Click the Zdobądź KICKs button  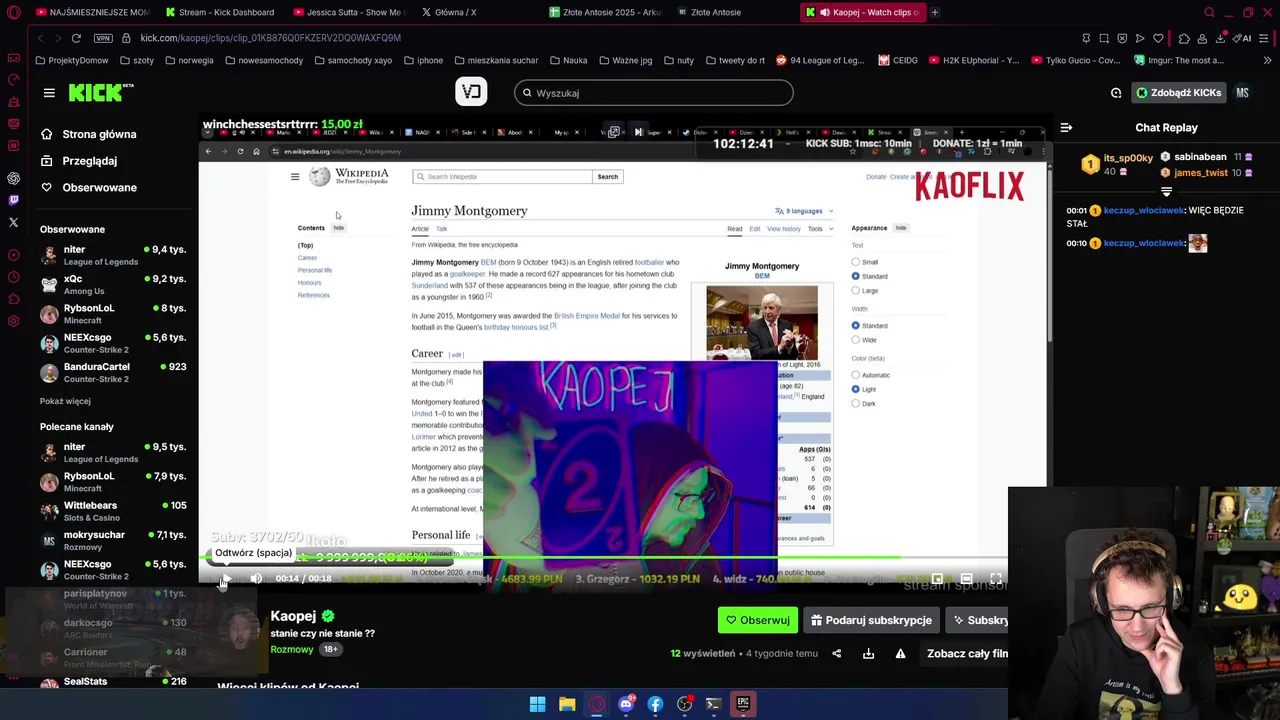1179,93
